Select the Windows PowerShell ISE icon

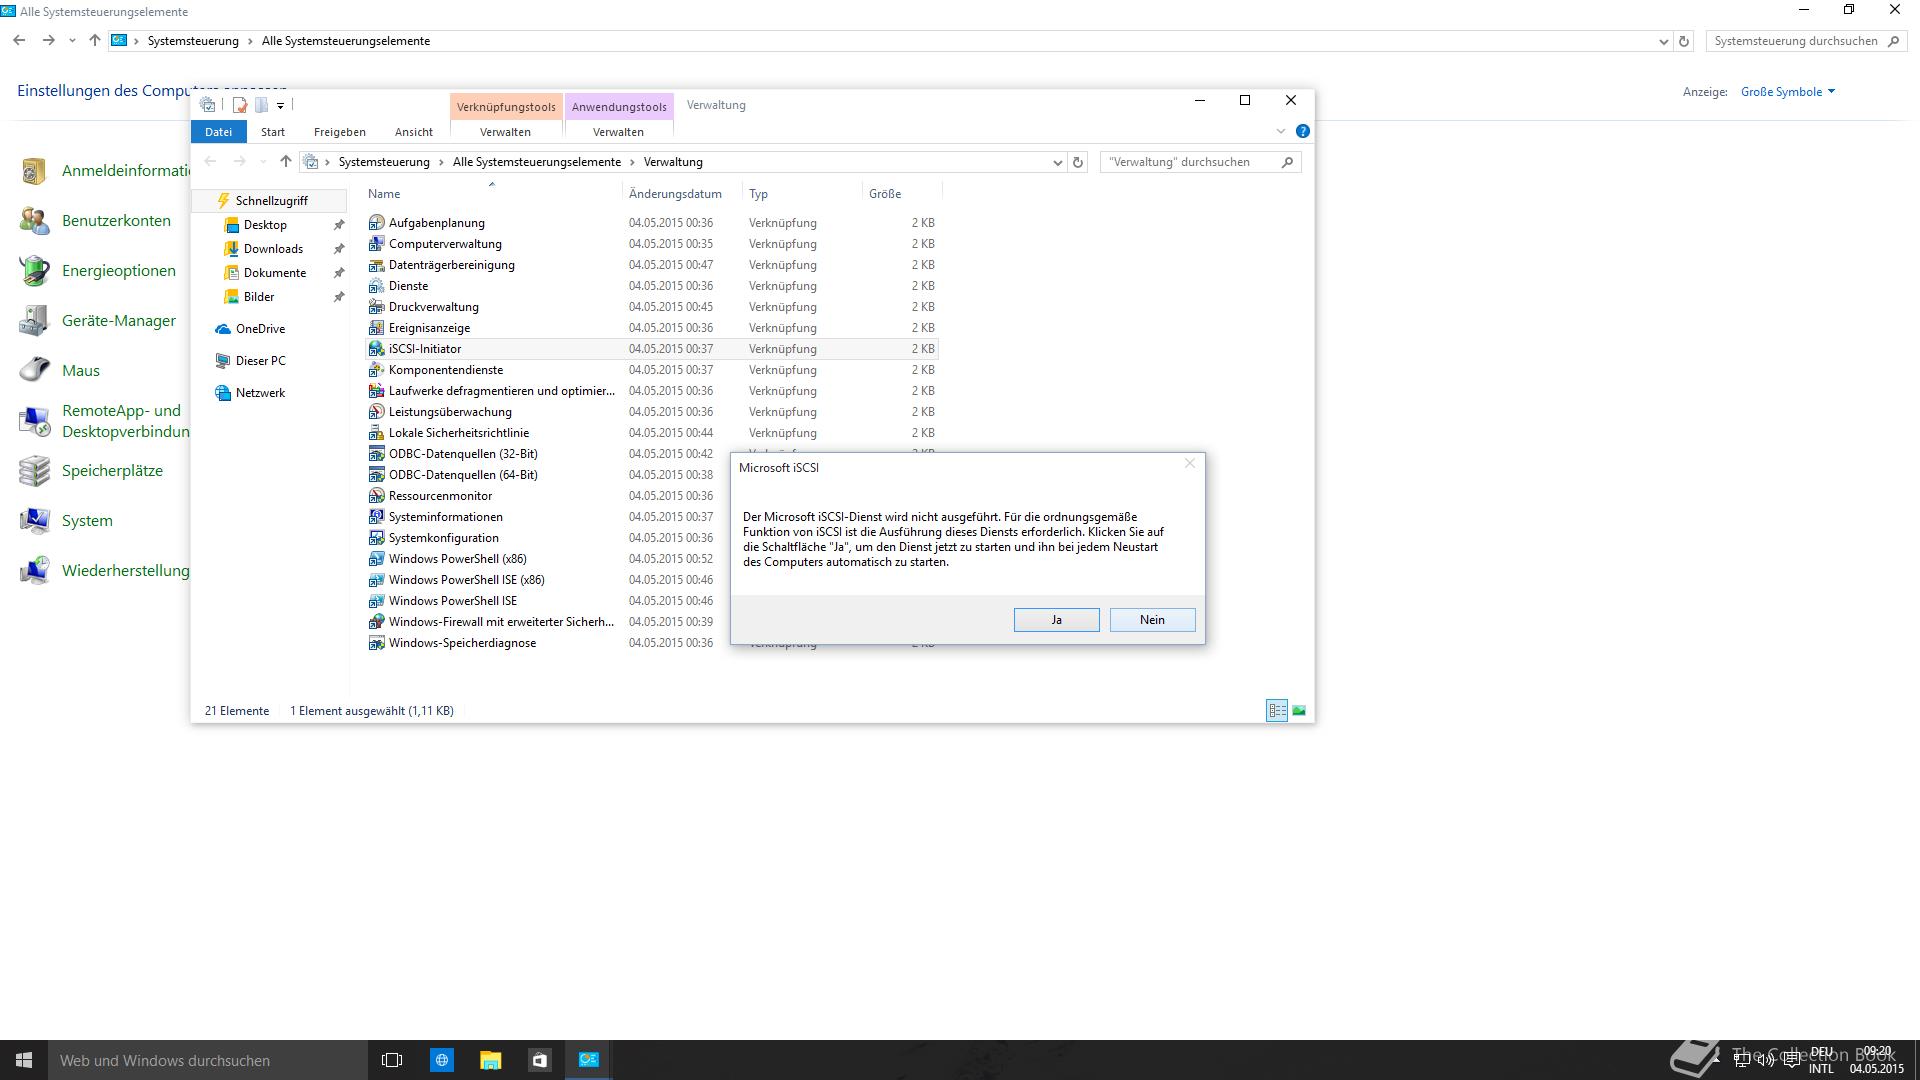(376, 601)
